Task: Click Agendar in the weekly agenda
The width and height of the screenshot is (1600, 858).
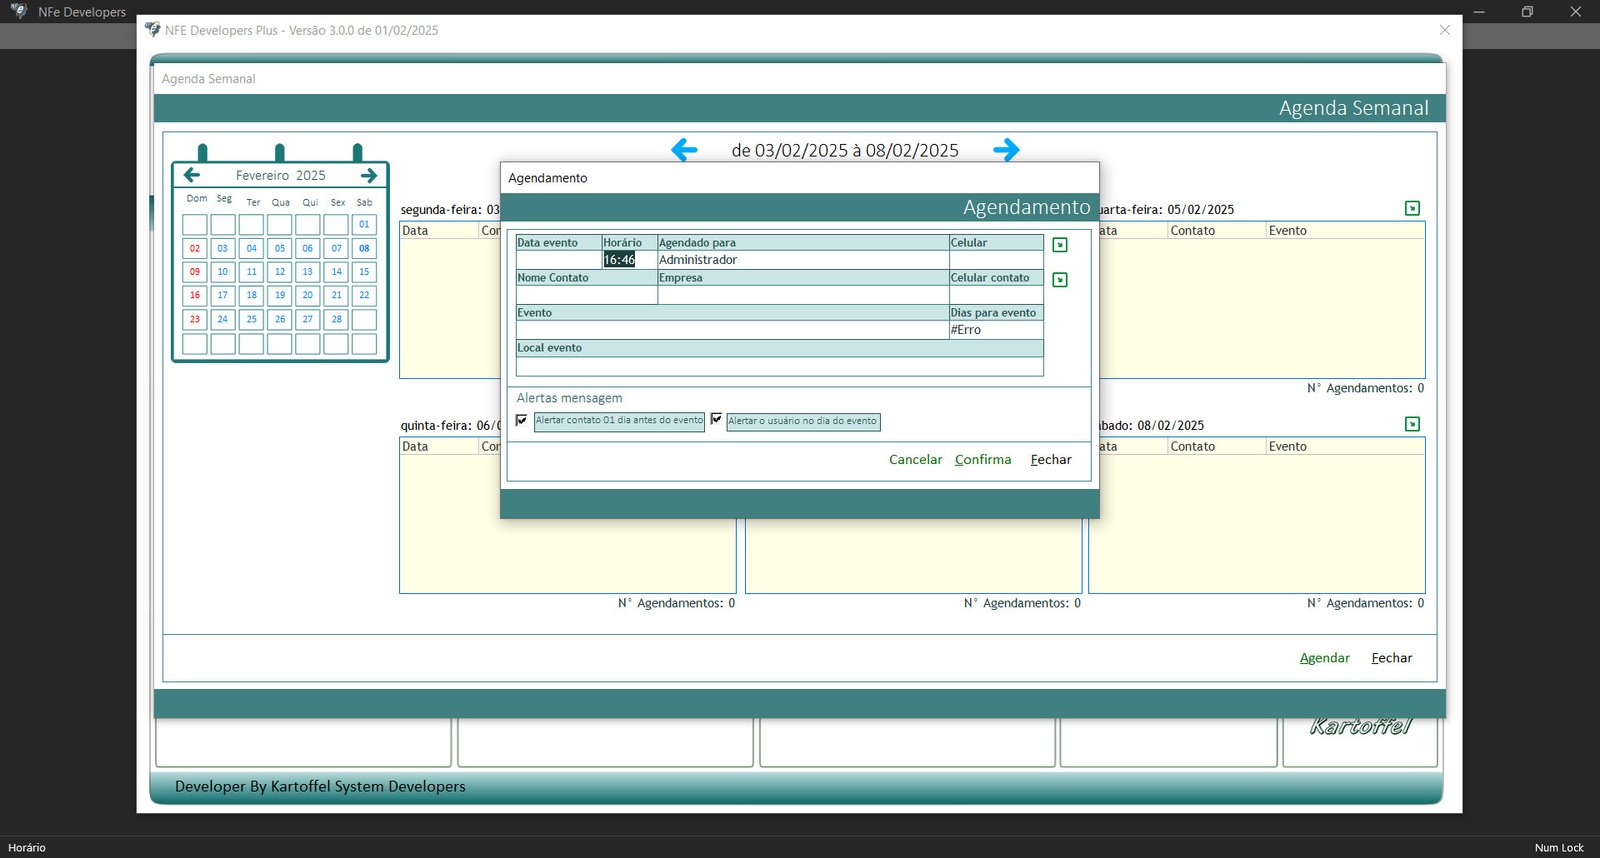Action: (1324, 658)
